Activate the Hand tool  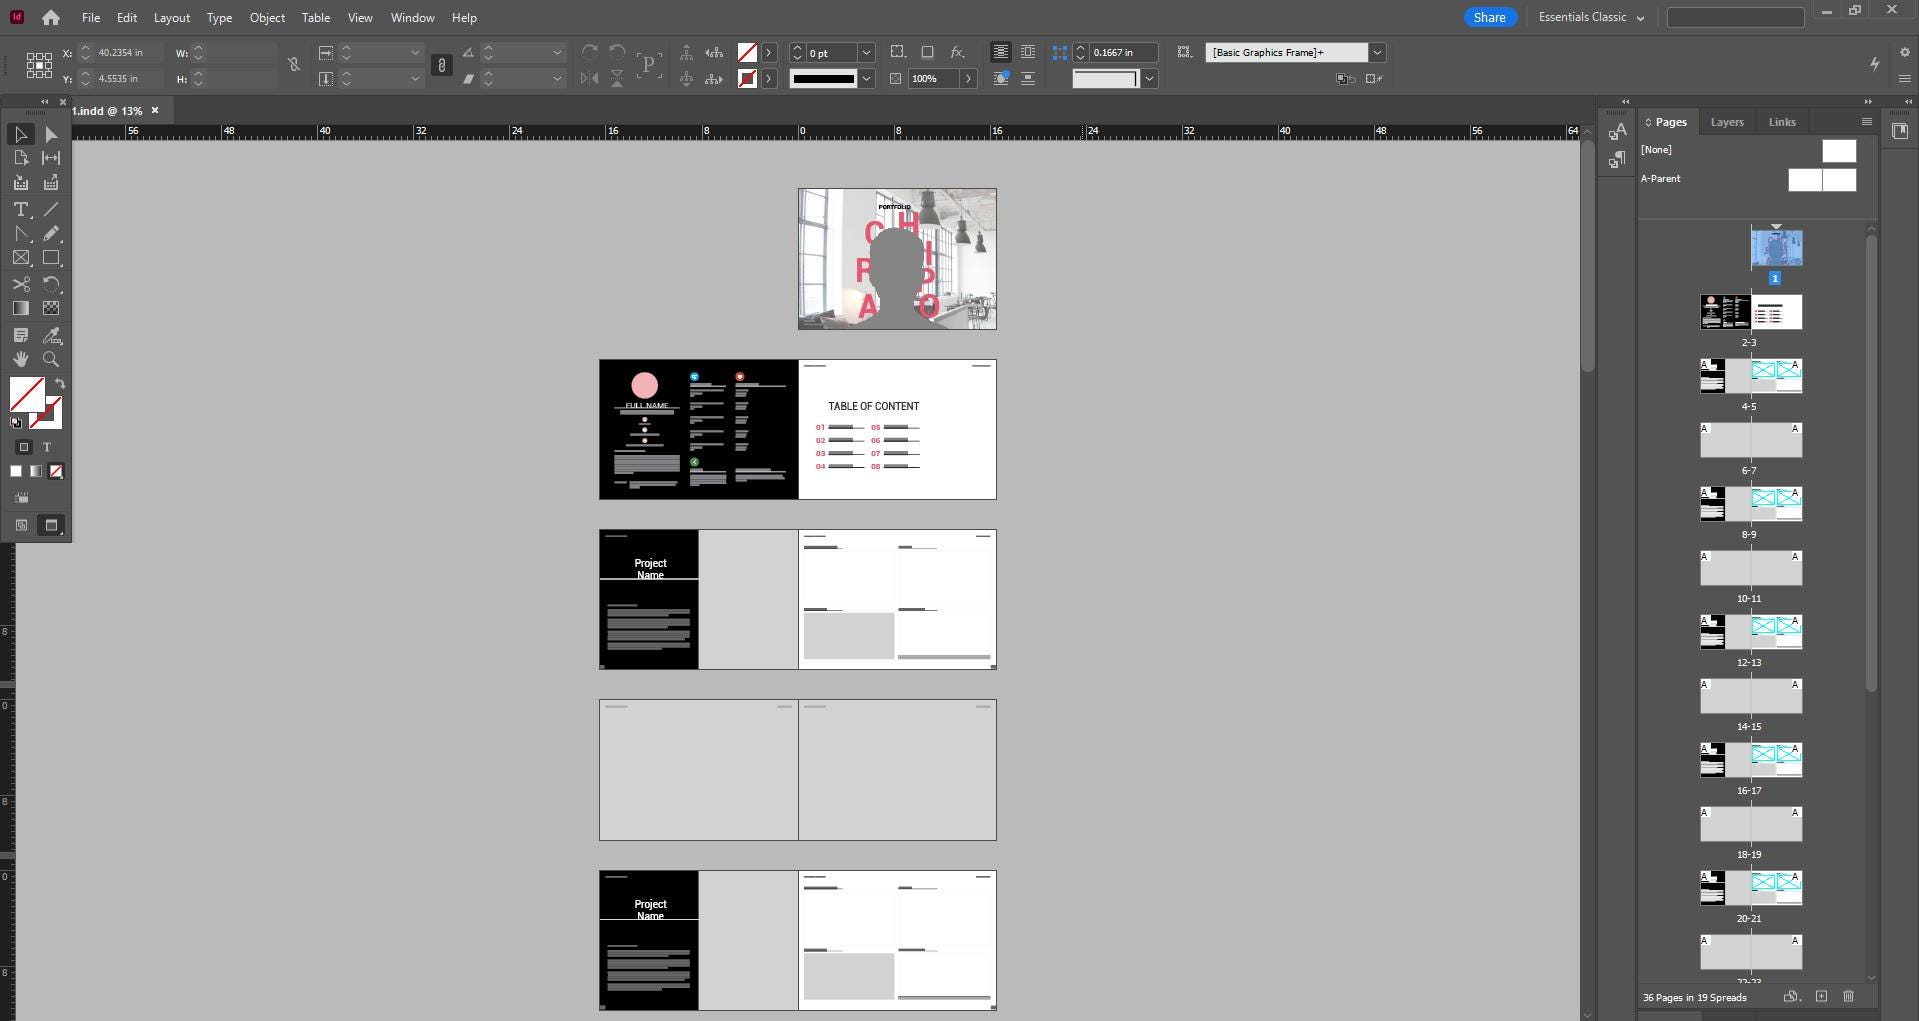point(20,359)
